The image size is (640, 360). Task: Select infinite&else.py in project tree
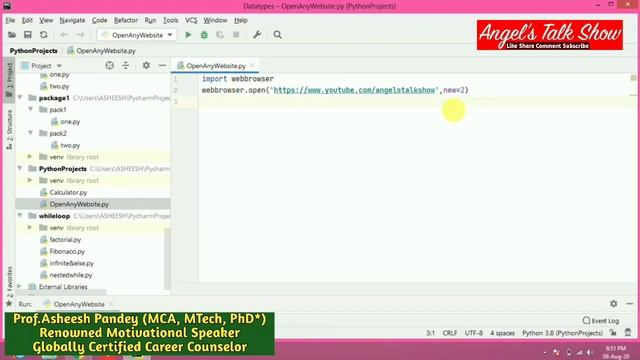tap(71, 263)
